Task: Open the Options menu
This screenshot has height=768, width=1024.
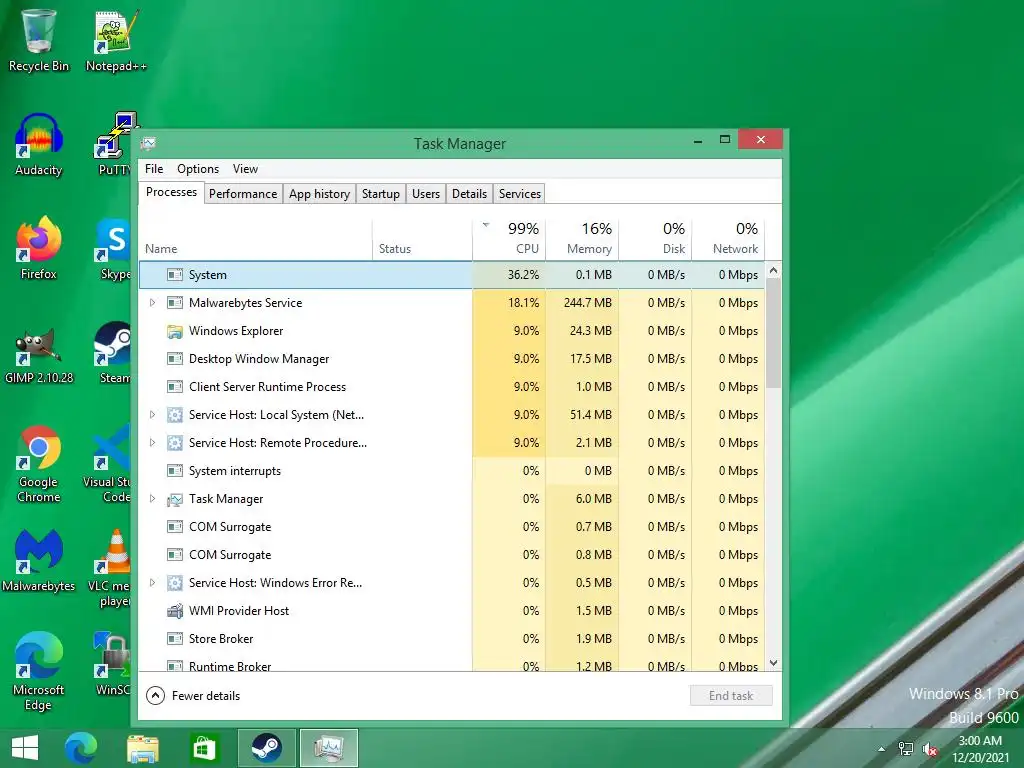Action: pyautogui.click(x=198, y=168)
